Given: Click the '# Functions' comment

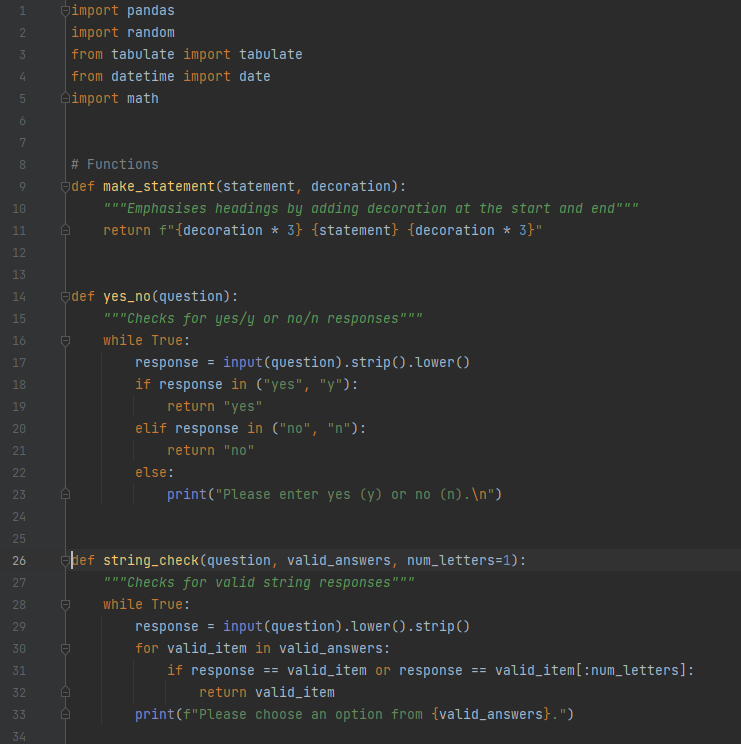Looking at the screenshot, I should coord(114,165).
